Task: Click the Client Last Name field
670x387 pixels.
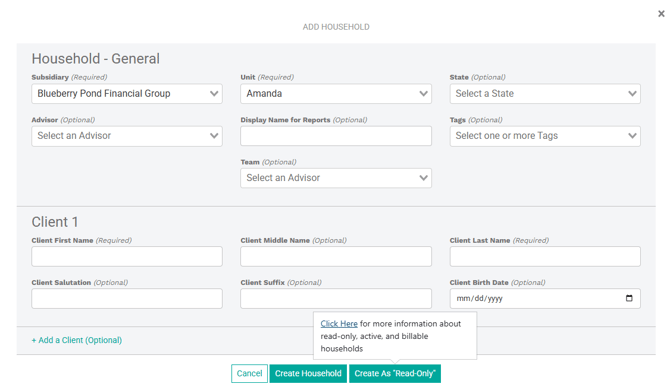Action: point(545,256)
